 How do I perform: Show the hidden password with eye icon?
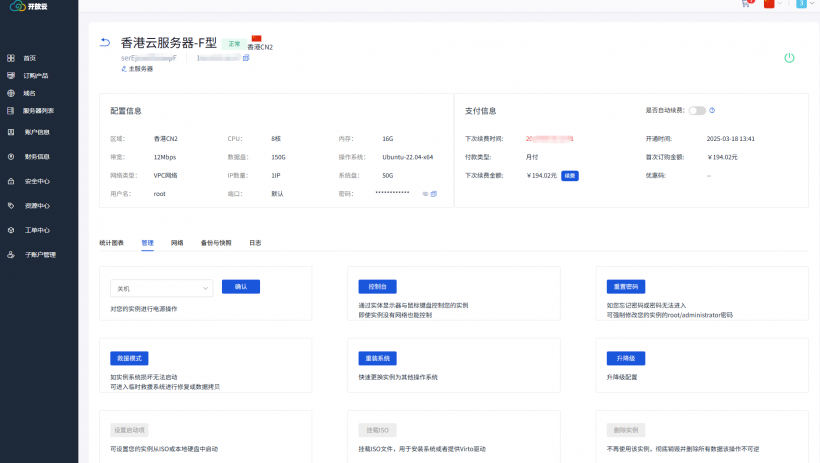[425, 193]
